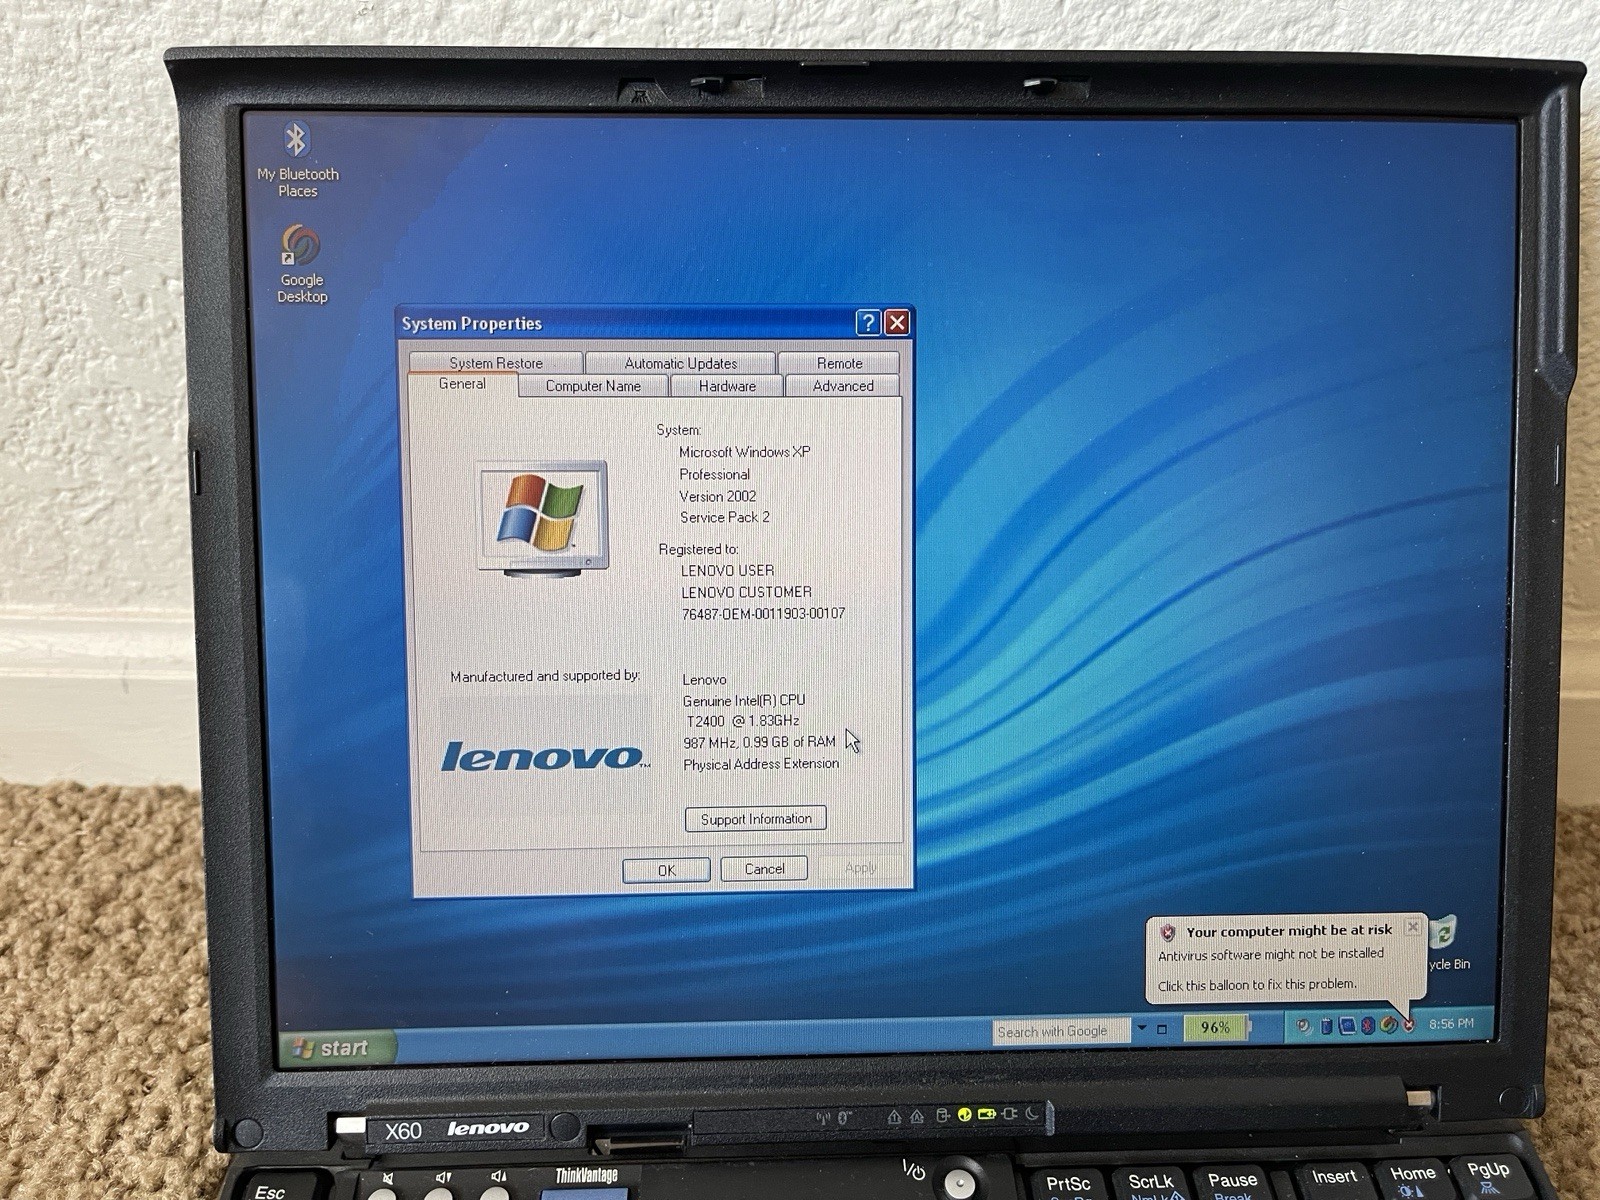Click the 'LENOVO CUSTOMER' text
The image size is (1600, 1200).
pos(746,592)
